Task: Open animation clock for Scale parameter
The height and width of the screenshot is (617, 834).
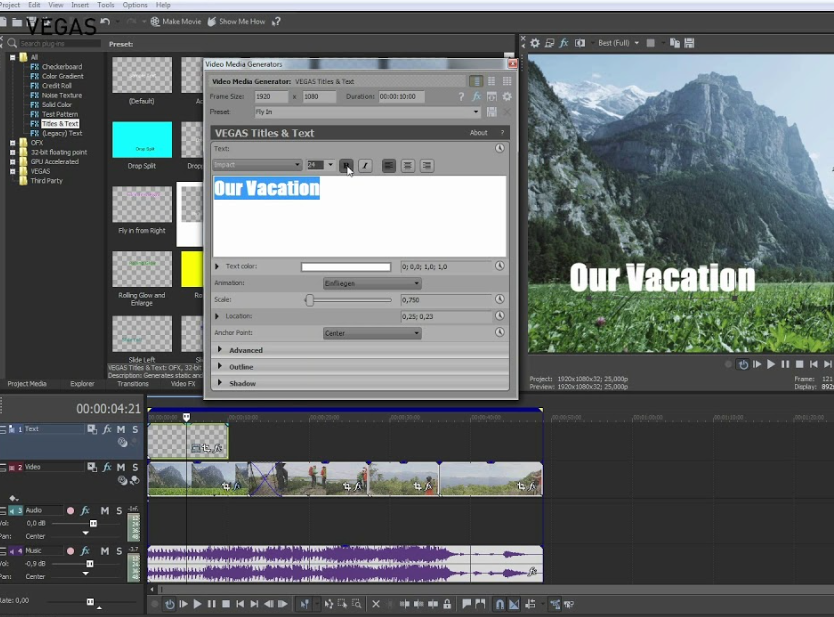Action: click(x=499, y=299)
